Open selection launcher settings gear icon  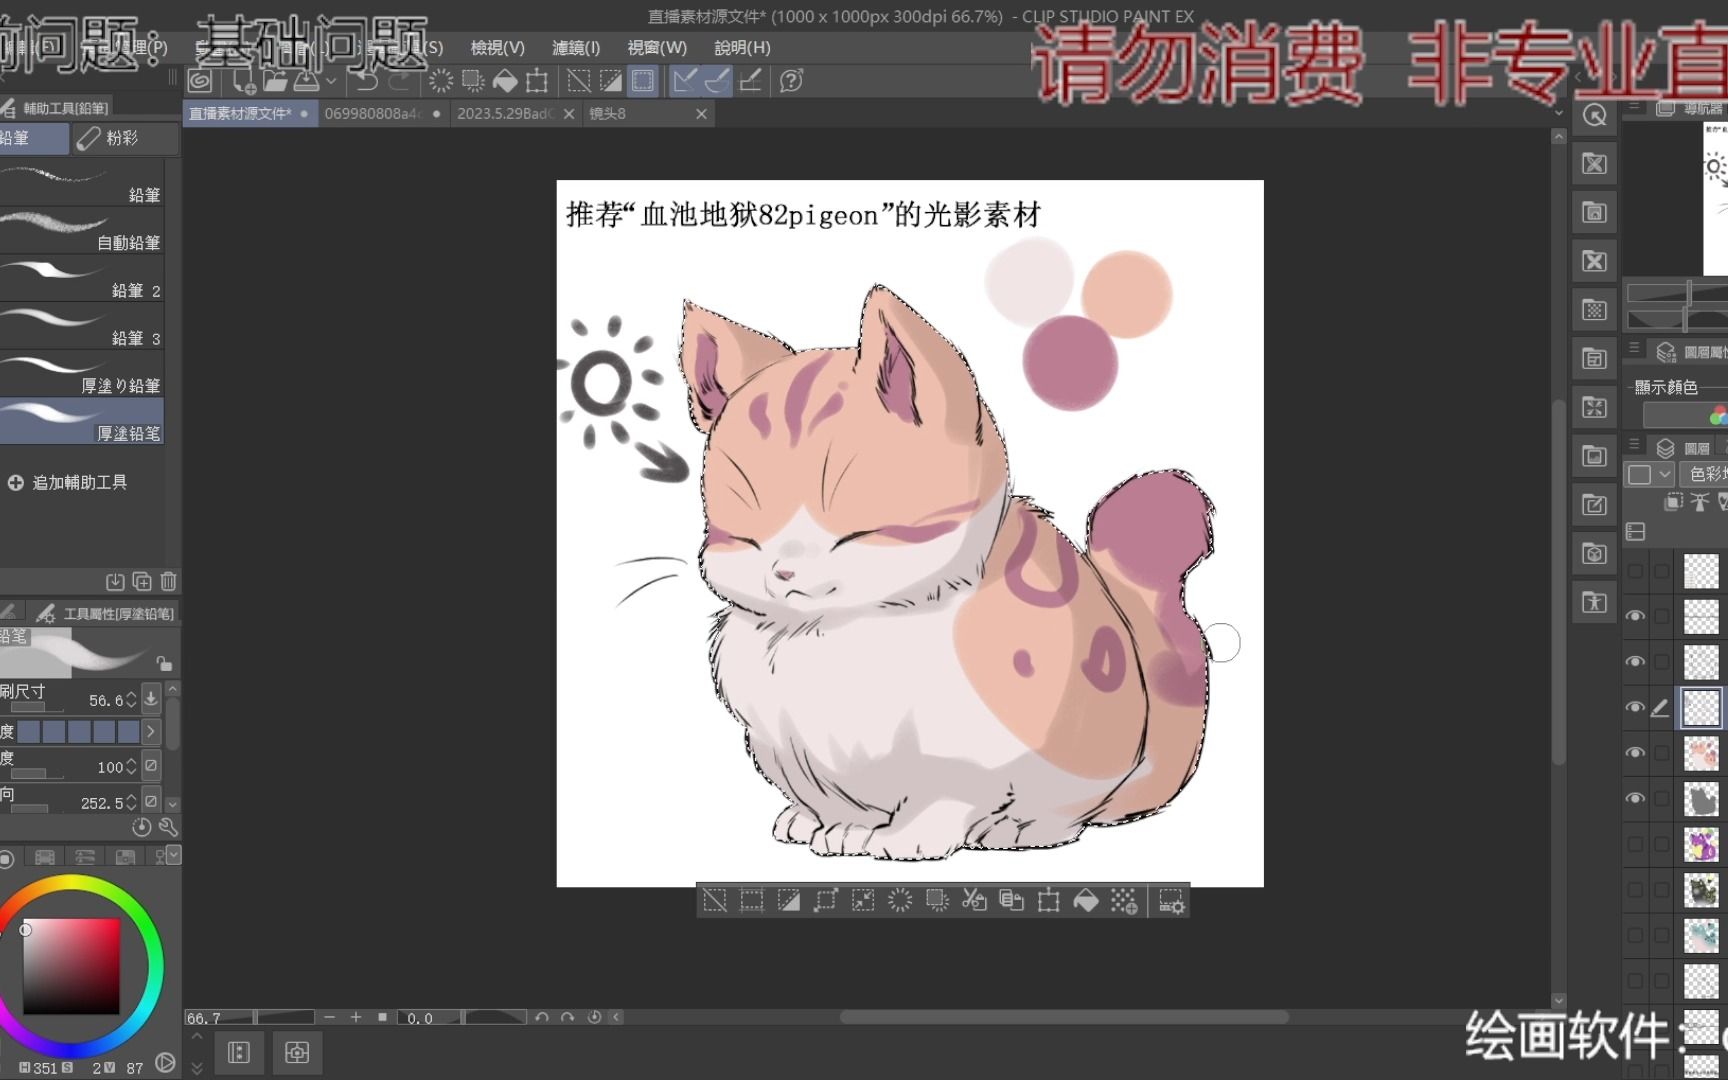(x=1171, y=901)
